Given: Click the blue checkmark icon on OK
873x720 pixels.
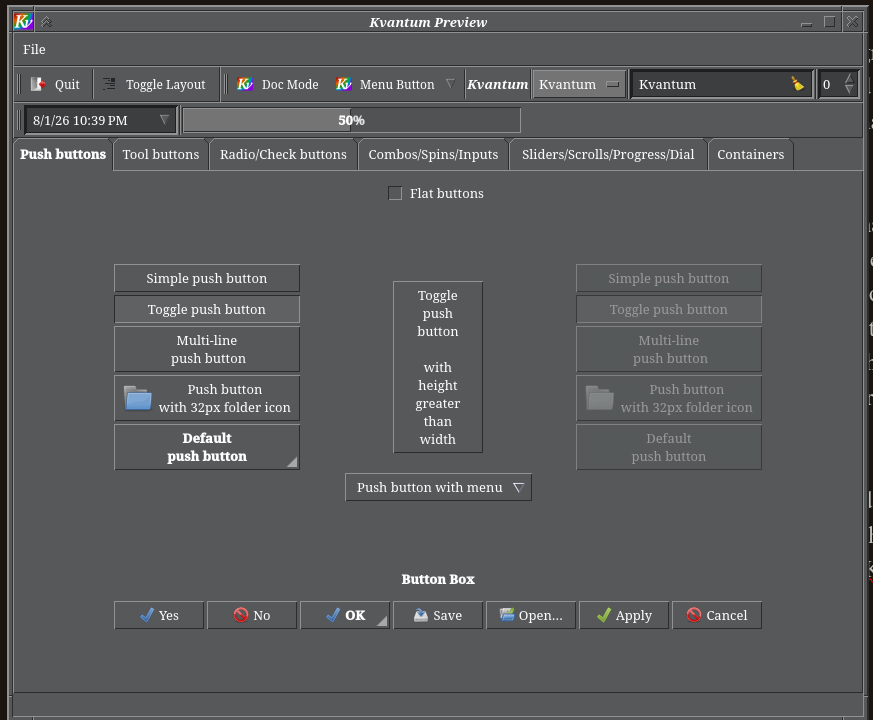Looking at the screenshot, I should click(332, 615).
